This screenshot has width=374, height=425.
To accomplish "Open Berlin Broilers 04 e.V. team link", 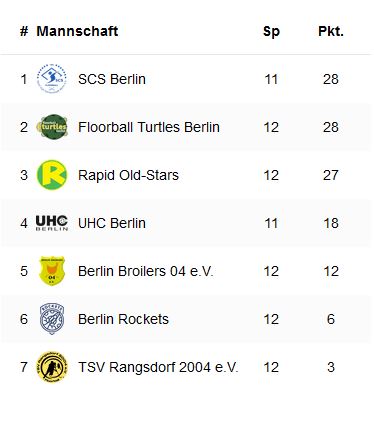I will click(146, 271).
